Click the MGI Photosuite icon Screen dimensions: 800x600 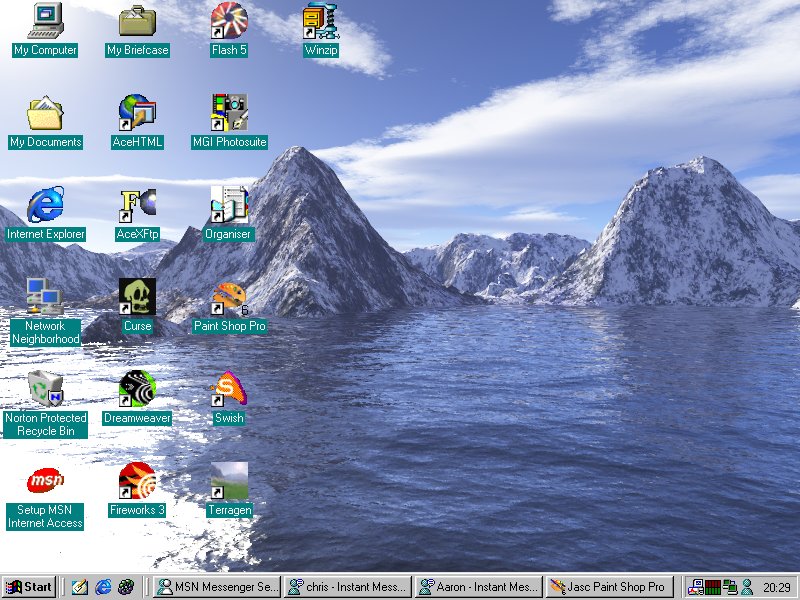click(229, 113)
